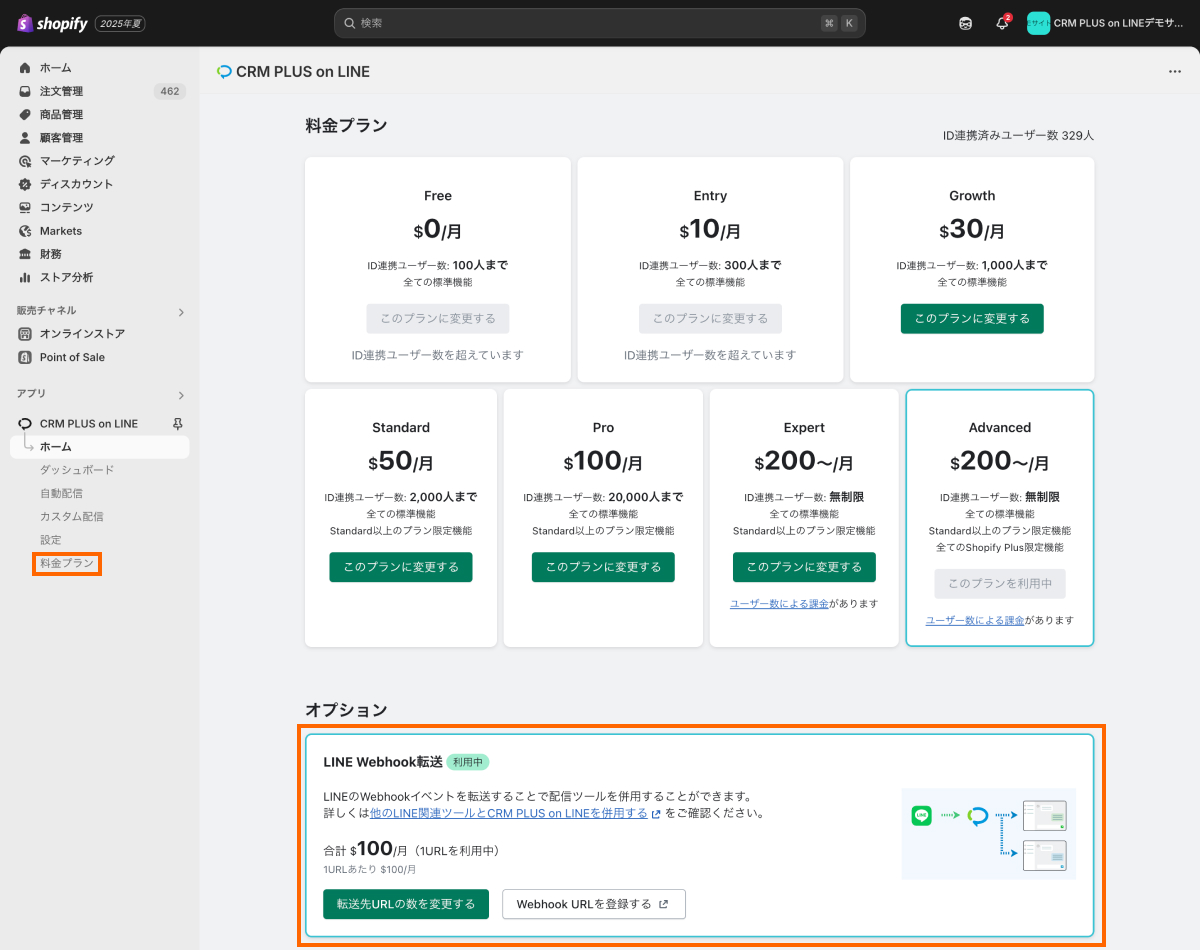
Task: Click the 利用中 status badge
Action: pyautogui.click(x=467, y=762)
